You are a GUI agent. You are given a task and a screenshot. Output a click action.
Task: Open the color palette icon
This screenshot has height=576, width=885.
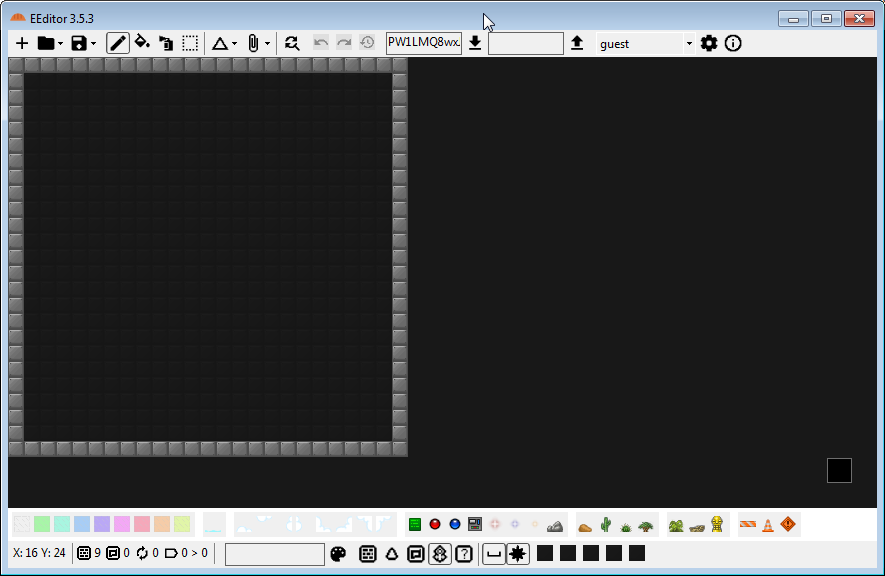pyautogui.click(x=338, y=554)
